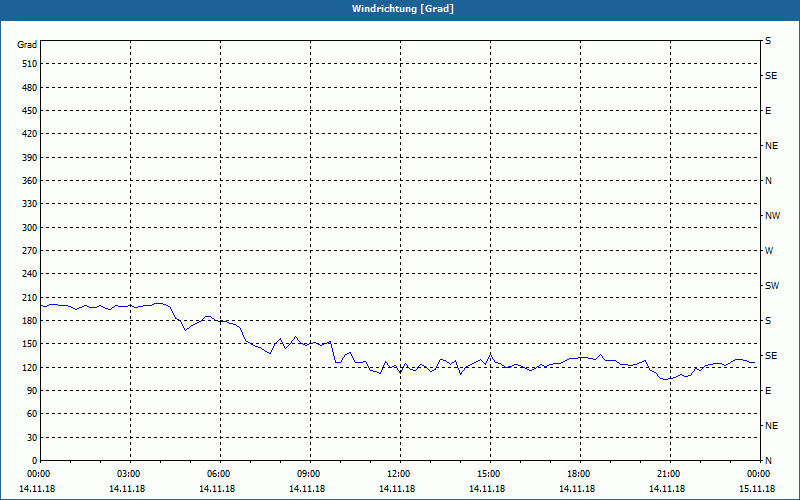This screenshot has width=800, height=500.
Task: Select the 14.11.18 date under 18:00
Action: pyautogui.click(x=577, y=489)
